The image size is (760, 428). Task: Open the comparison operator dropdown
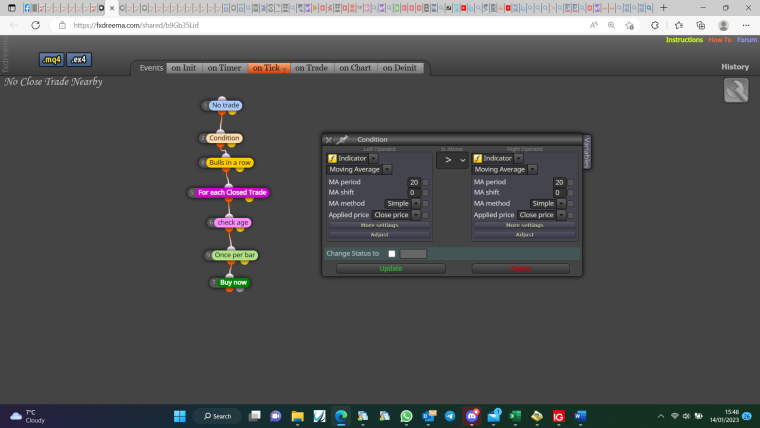452,159
